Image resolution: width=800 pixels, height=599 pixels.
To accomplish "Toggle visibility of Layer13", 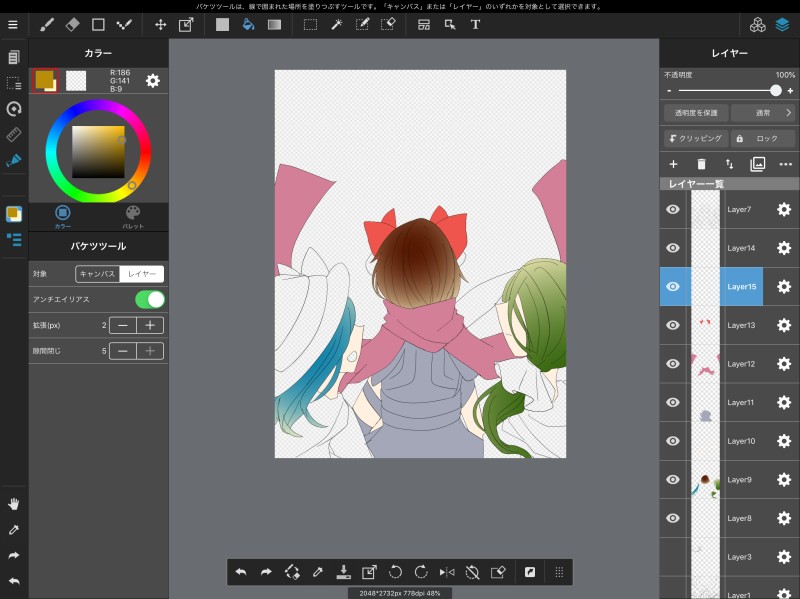I will click(x=673, y=324).
